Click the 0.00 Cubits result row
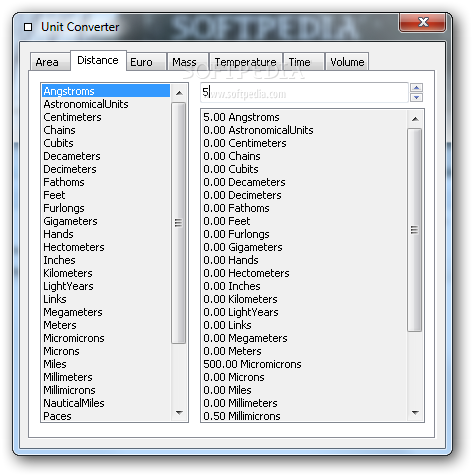The height and width of the screenshot is (476, 473). click(x=304, y=169)
